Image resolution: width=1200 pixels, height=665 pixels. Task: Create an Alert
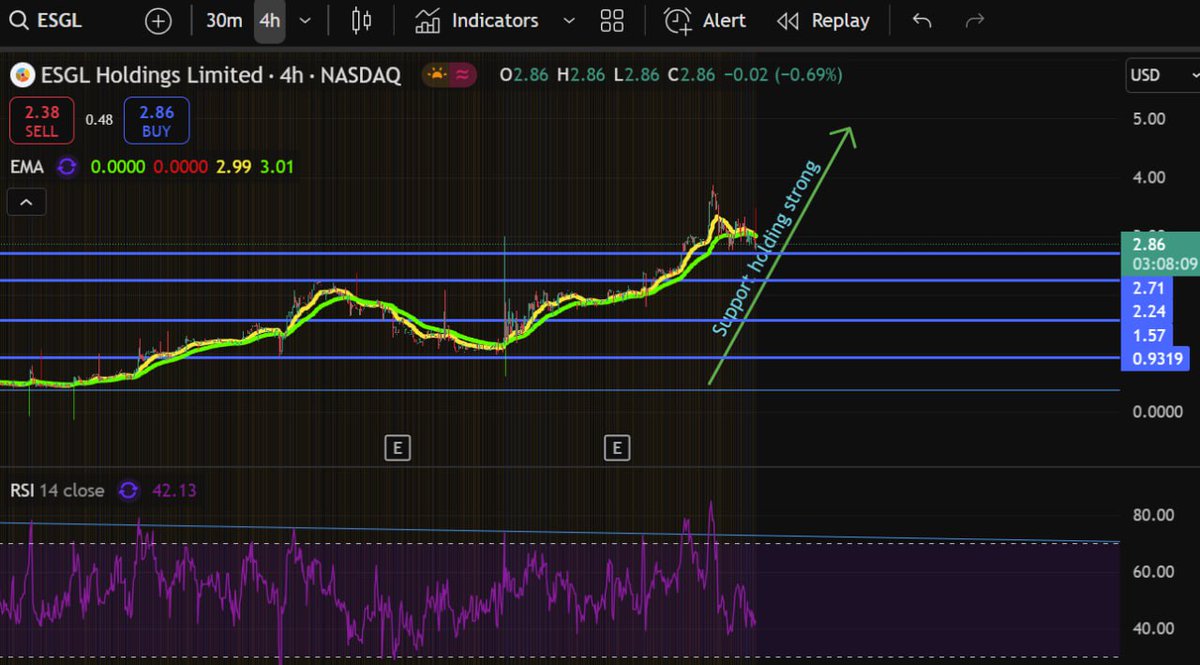tap(705, 20)
